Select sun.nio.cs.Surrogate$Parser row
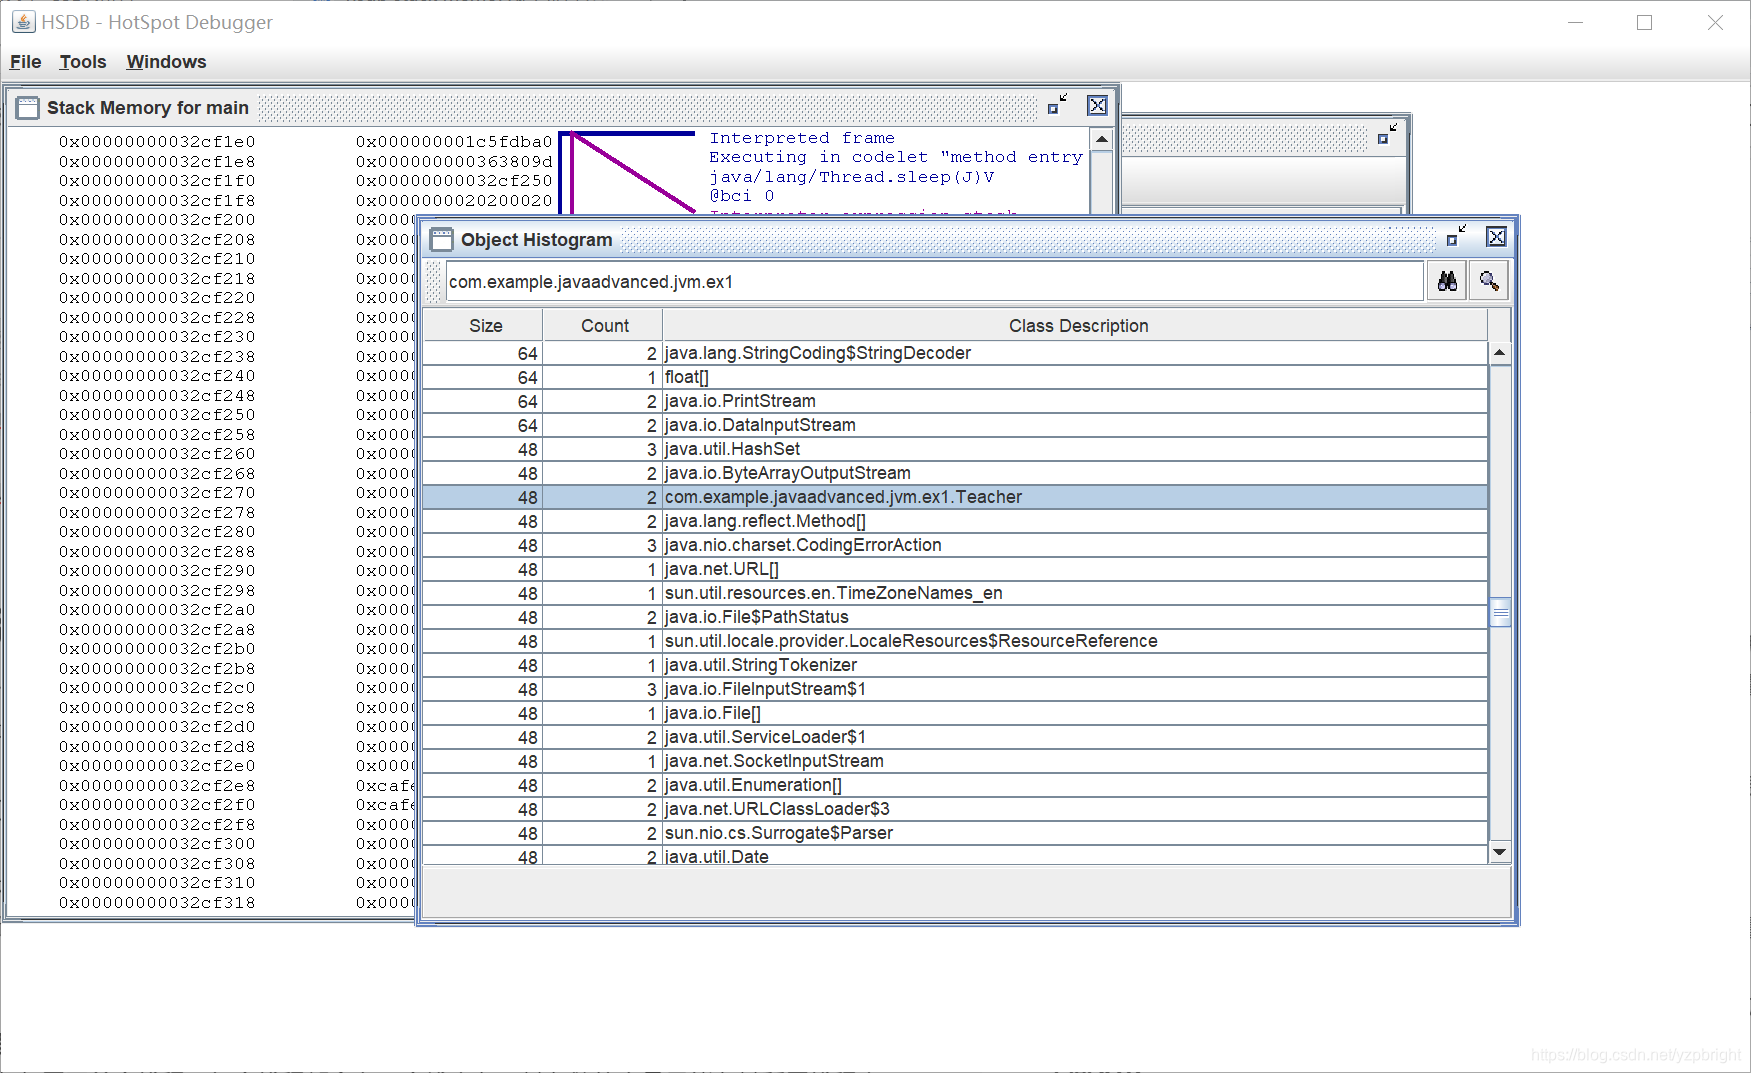 tap(955, 833)
